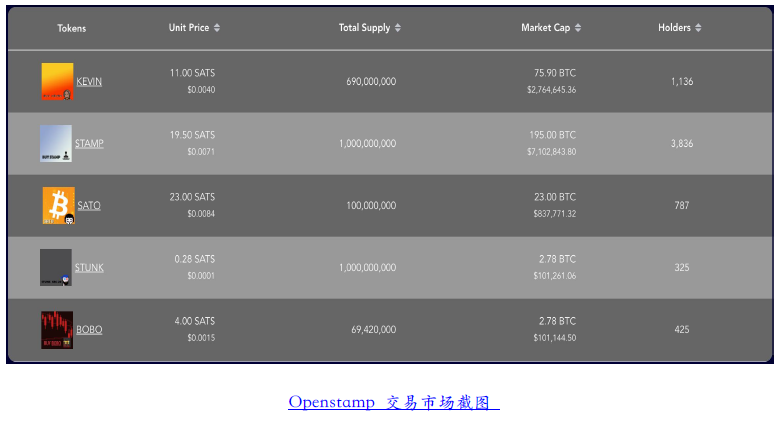
Task: Open the STAMP token link
Action: pyautogui.click(x=89, y=144)
